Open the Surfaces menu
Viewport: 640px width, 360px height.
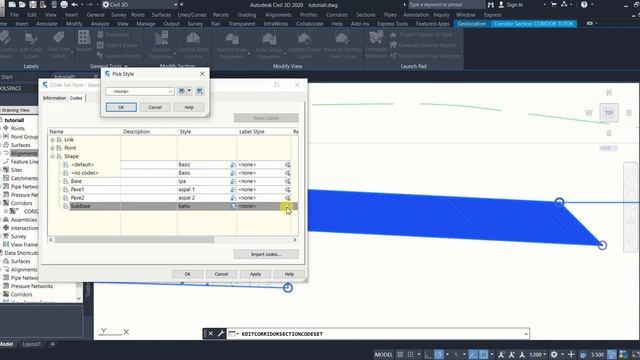(x=161, y=15)
